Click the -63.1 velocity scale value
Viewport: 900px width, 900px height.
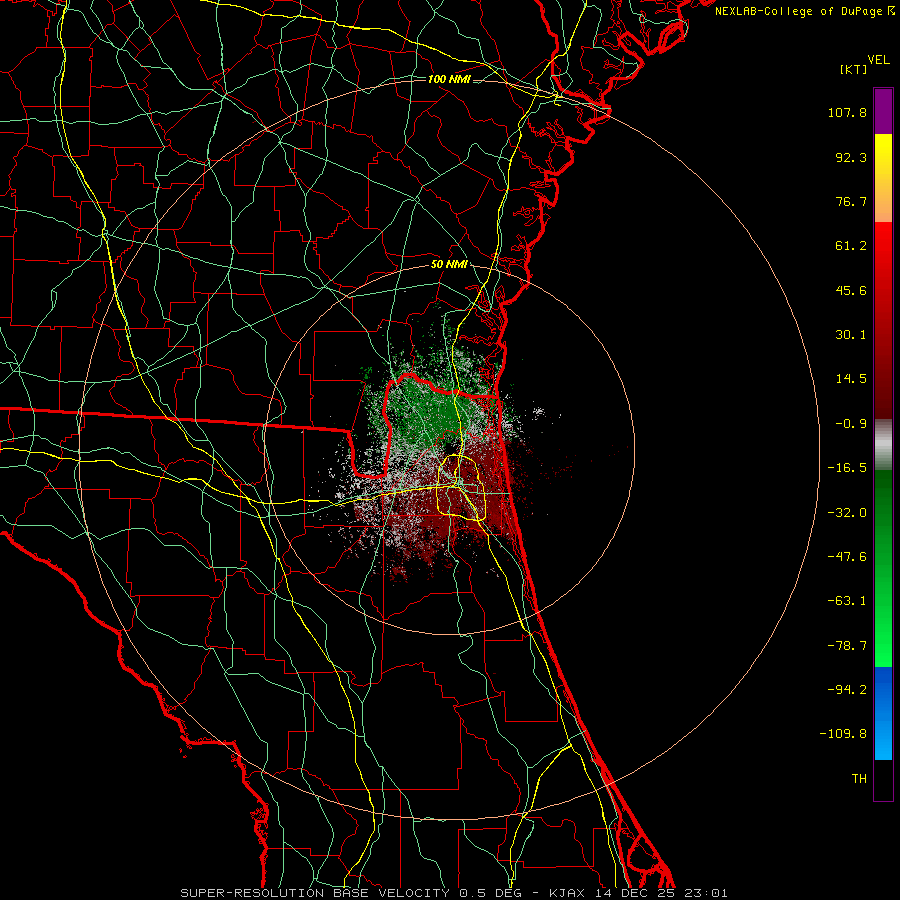(847, 601)
